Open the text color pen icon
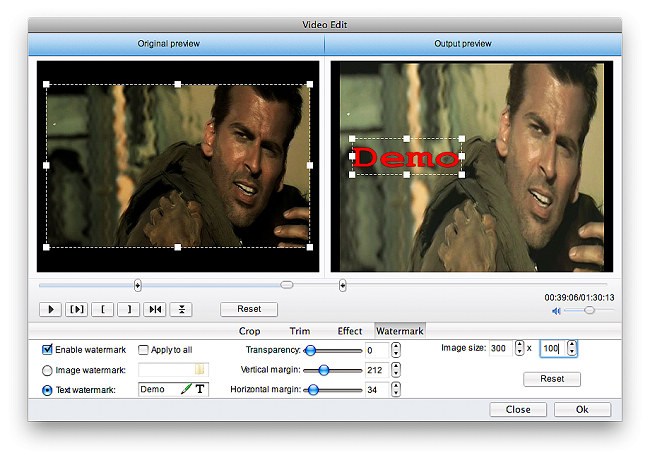This screenshot has height=460, width=650. (x=186, y=389)
